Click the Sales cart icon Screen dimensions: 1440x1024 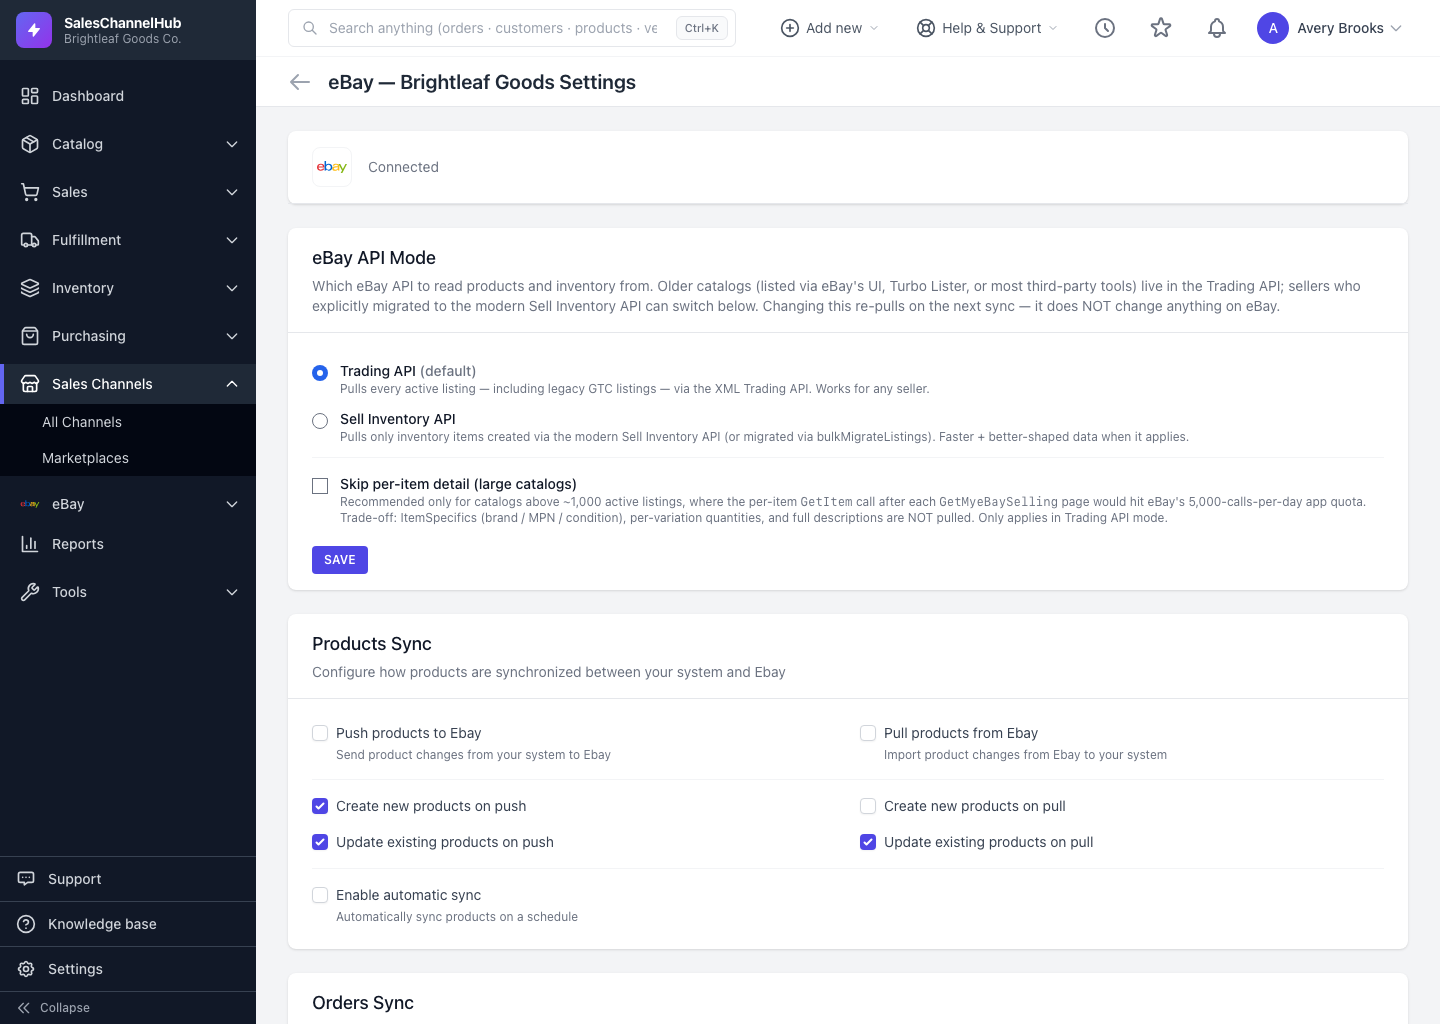(30, 192)
